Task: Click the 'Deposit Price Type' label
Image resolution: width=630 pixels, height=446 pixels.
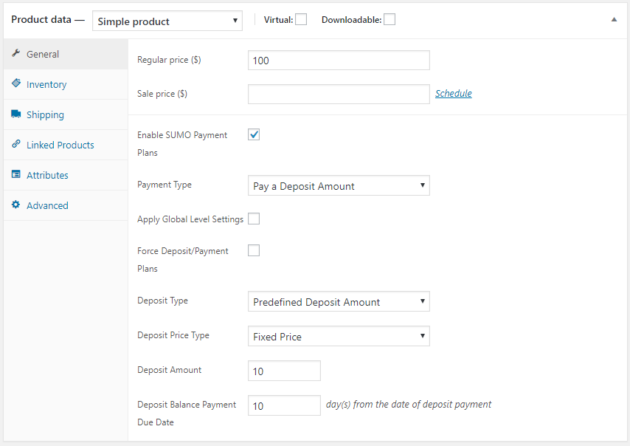Action: [173, 335]
